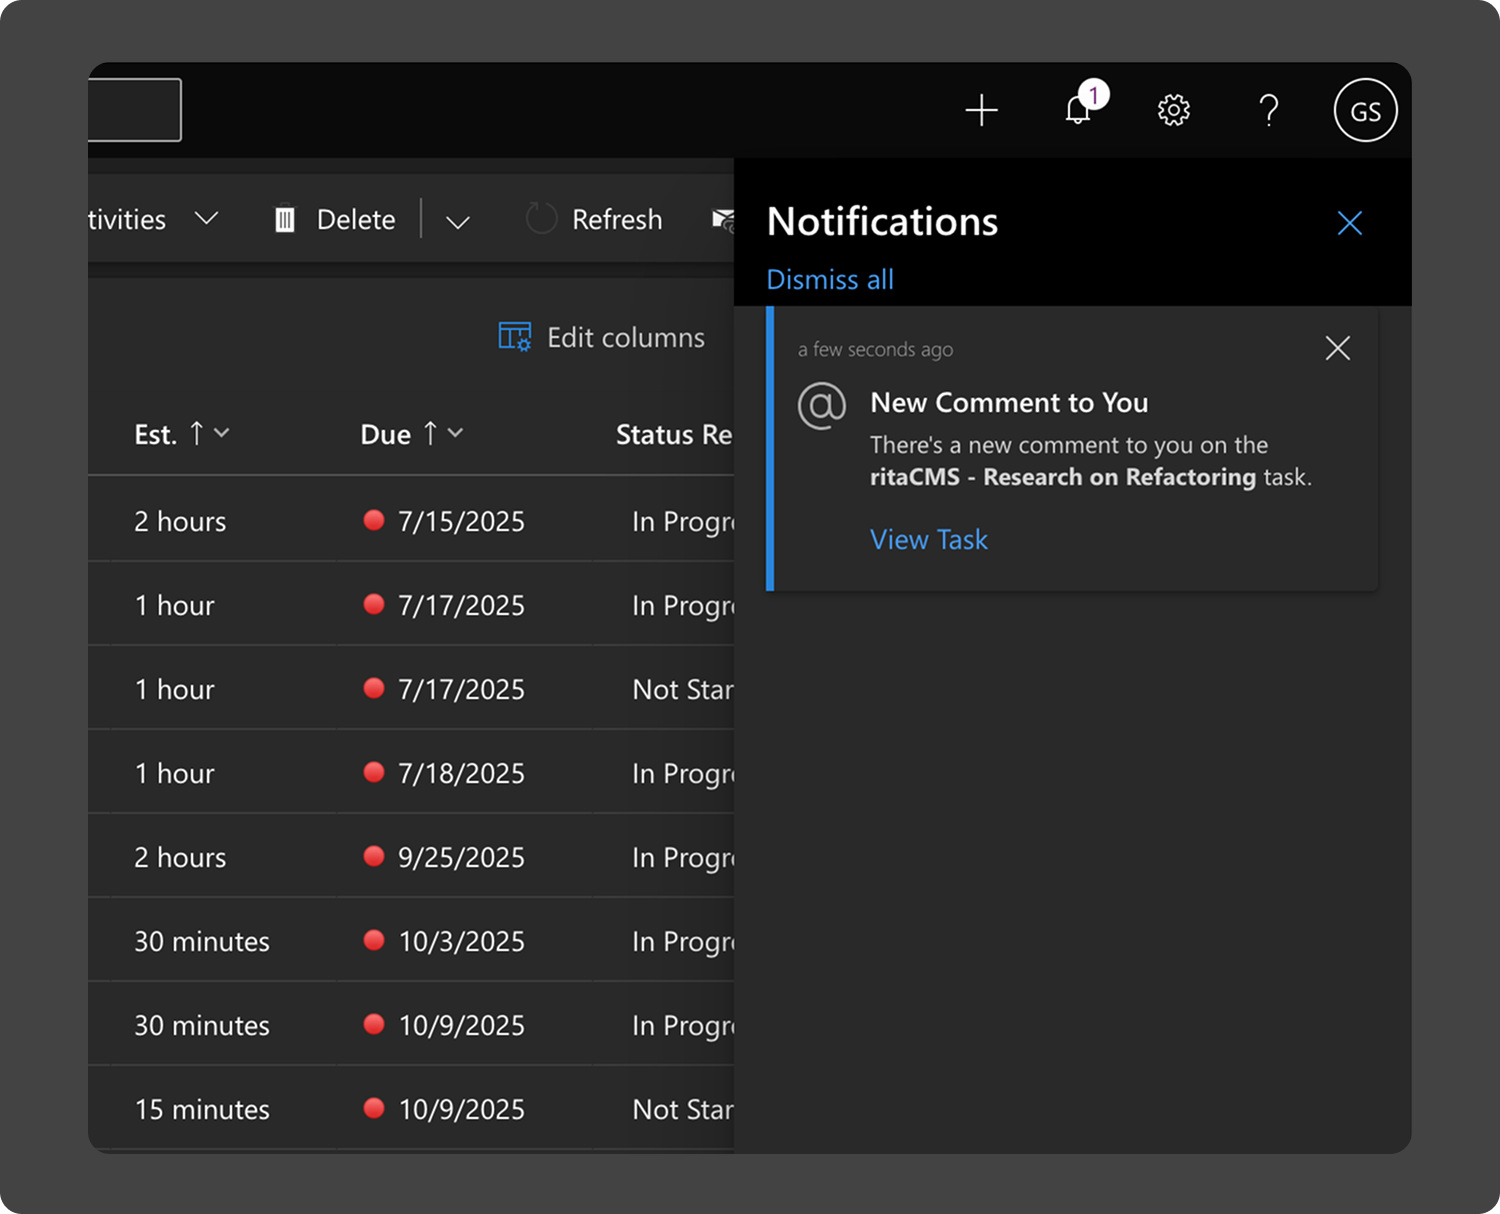Open the Est. column sort dropdown
The height and width of the screenshot is (1214, 1500).
(222, 433)
